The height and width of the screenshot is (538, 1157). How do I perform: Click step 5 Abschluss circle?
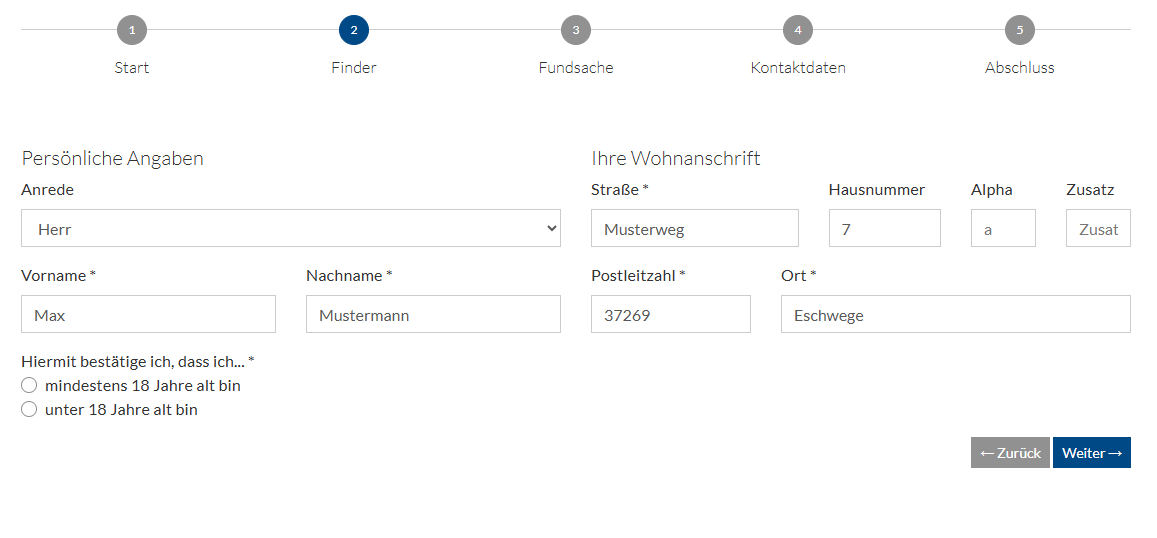[x=1020, y=30]
